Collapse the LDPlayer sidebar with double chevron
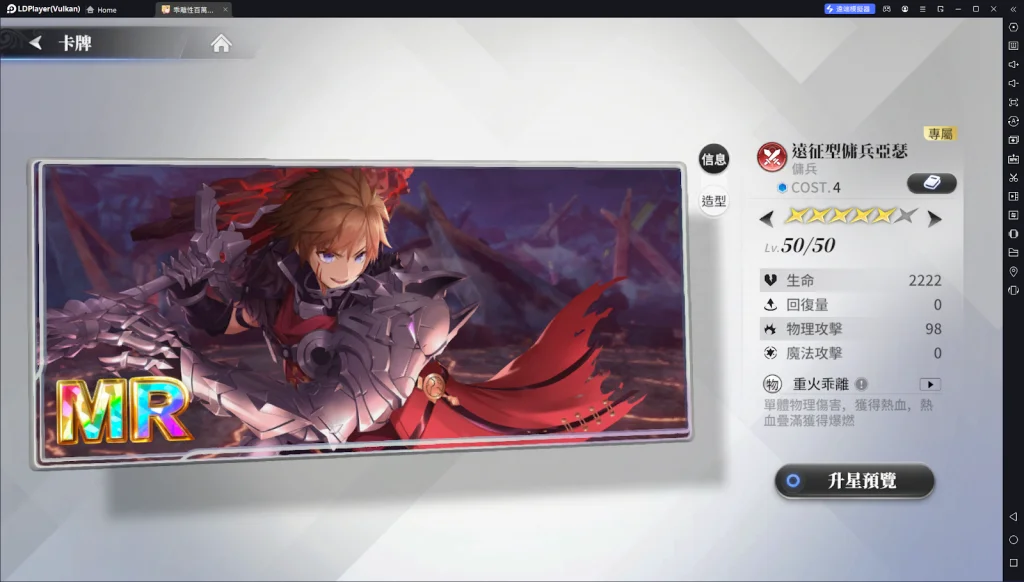This screenshot has height=582, width=1024. click(x=1013, y=9)
